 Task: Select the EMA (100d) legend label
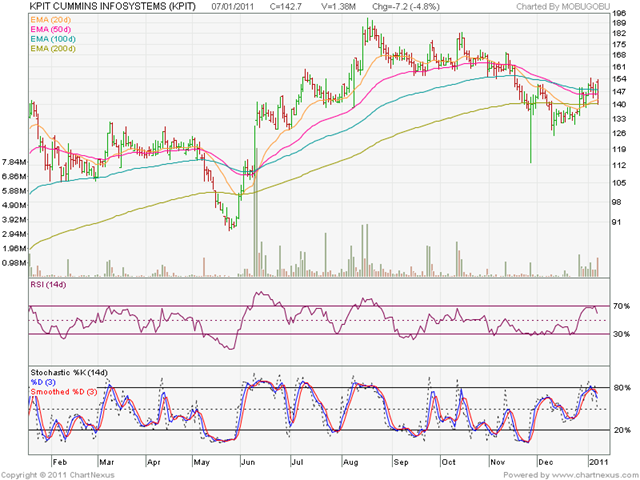click(53, 39)
